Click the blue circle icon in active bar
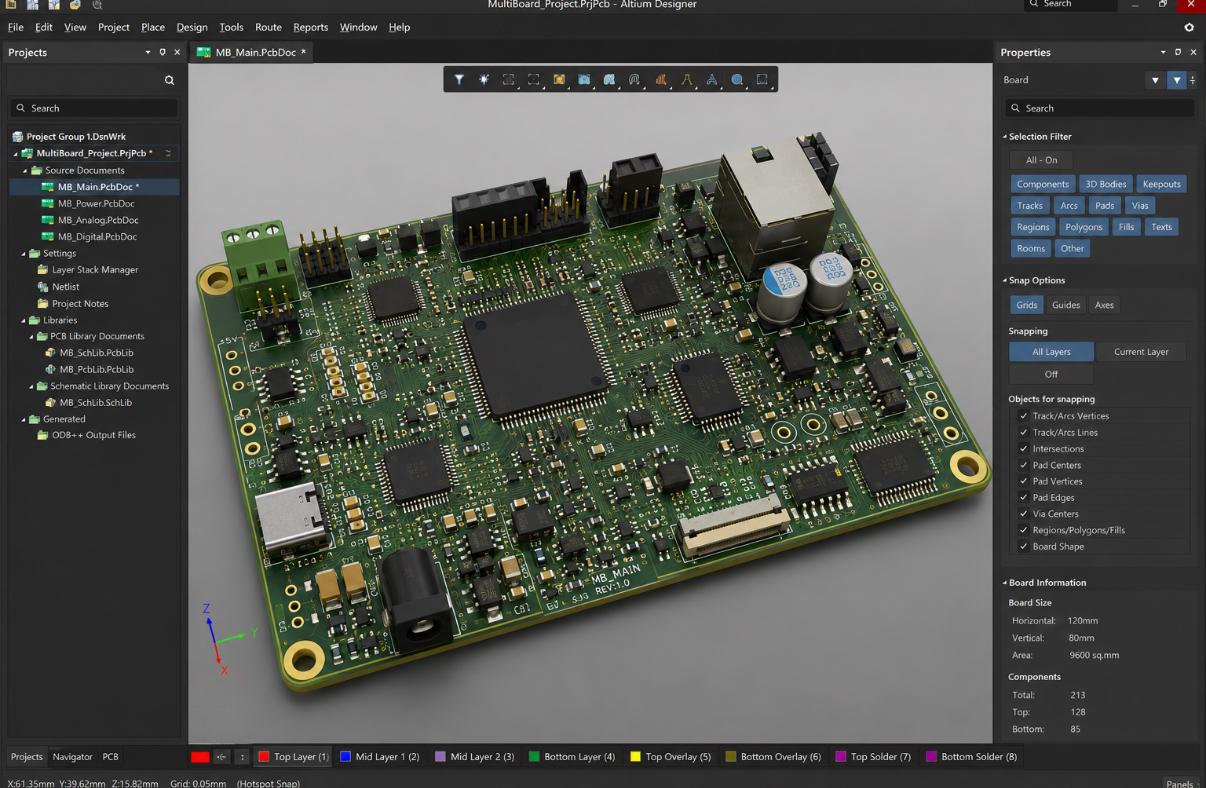The width and height of the screenshot is (1206, 788). [737, 80]
